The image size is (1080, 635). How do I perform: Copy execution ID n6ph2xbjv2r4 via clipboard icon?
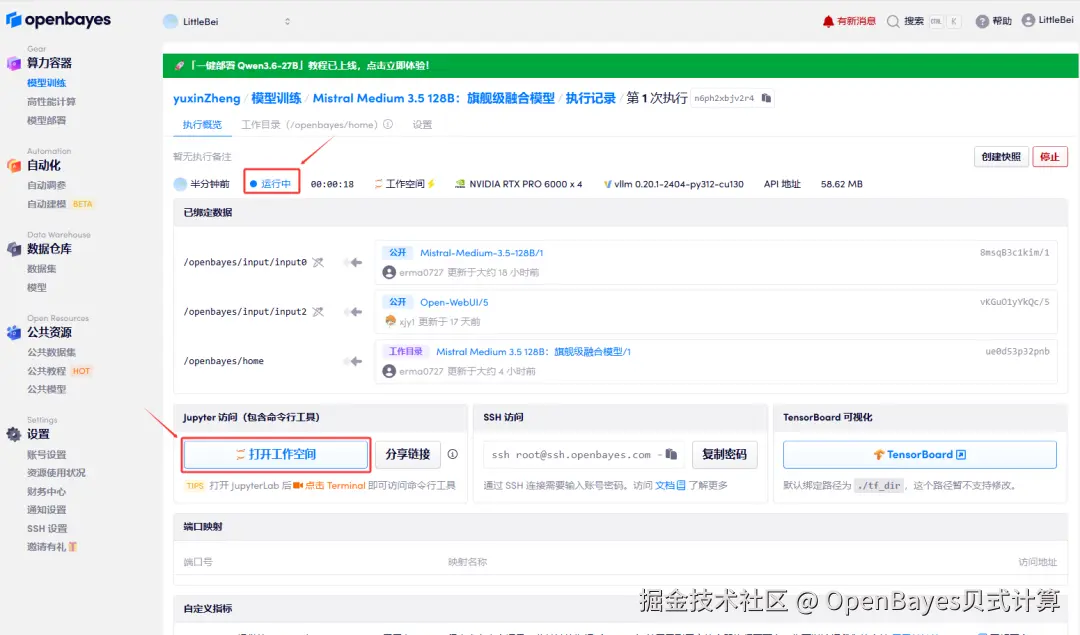tap(766, 98)
